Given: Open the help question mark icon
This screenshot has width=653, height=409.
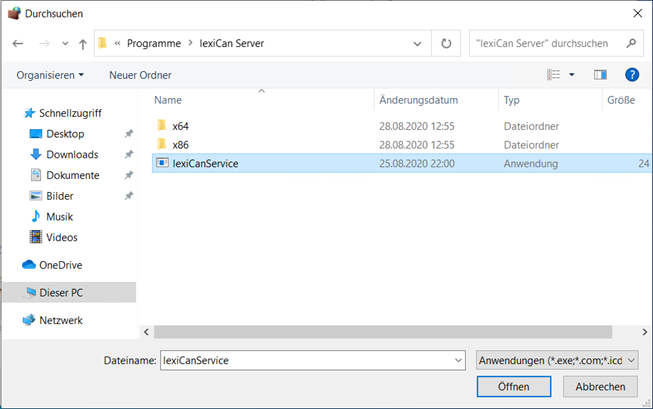Looking at the screenshot, I should coord(631,75).
